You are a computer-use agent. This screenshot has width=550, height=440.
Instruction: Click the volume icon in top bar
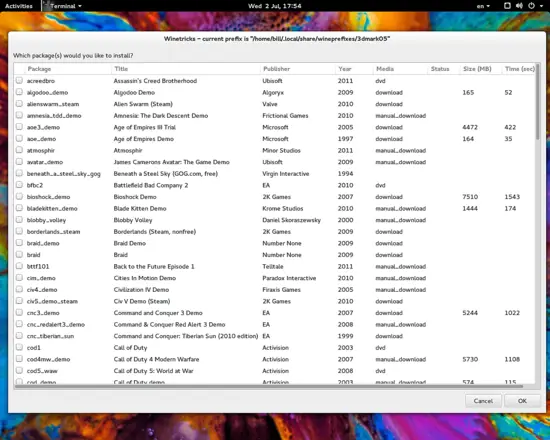(519, 6)
